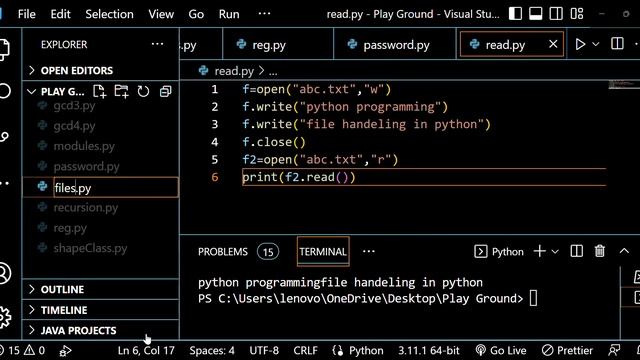Viewport: 640px width, 360px height.
Task: Switch to the password.py editor tab
Action: click(x=395, y=44)
